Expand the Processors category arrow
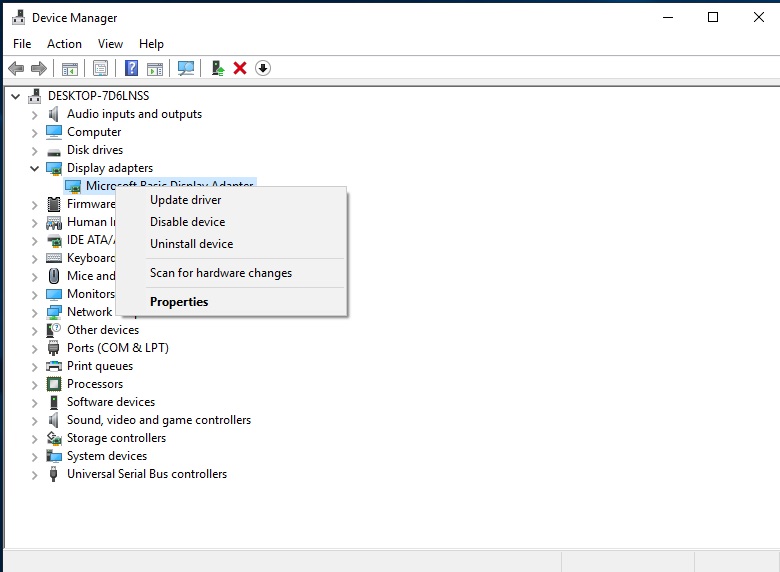 (35, 384)
